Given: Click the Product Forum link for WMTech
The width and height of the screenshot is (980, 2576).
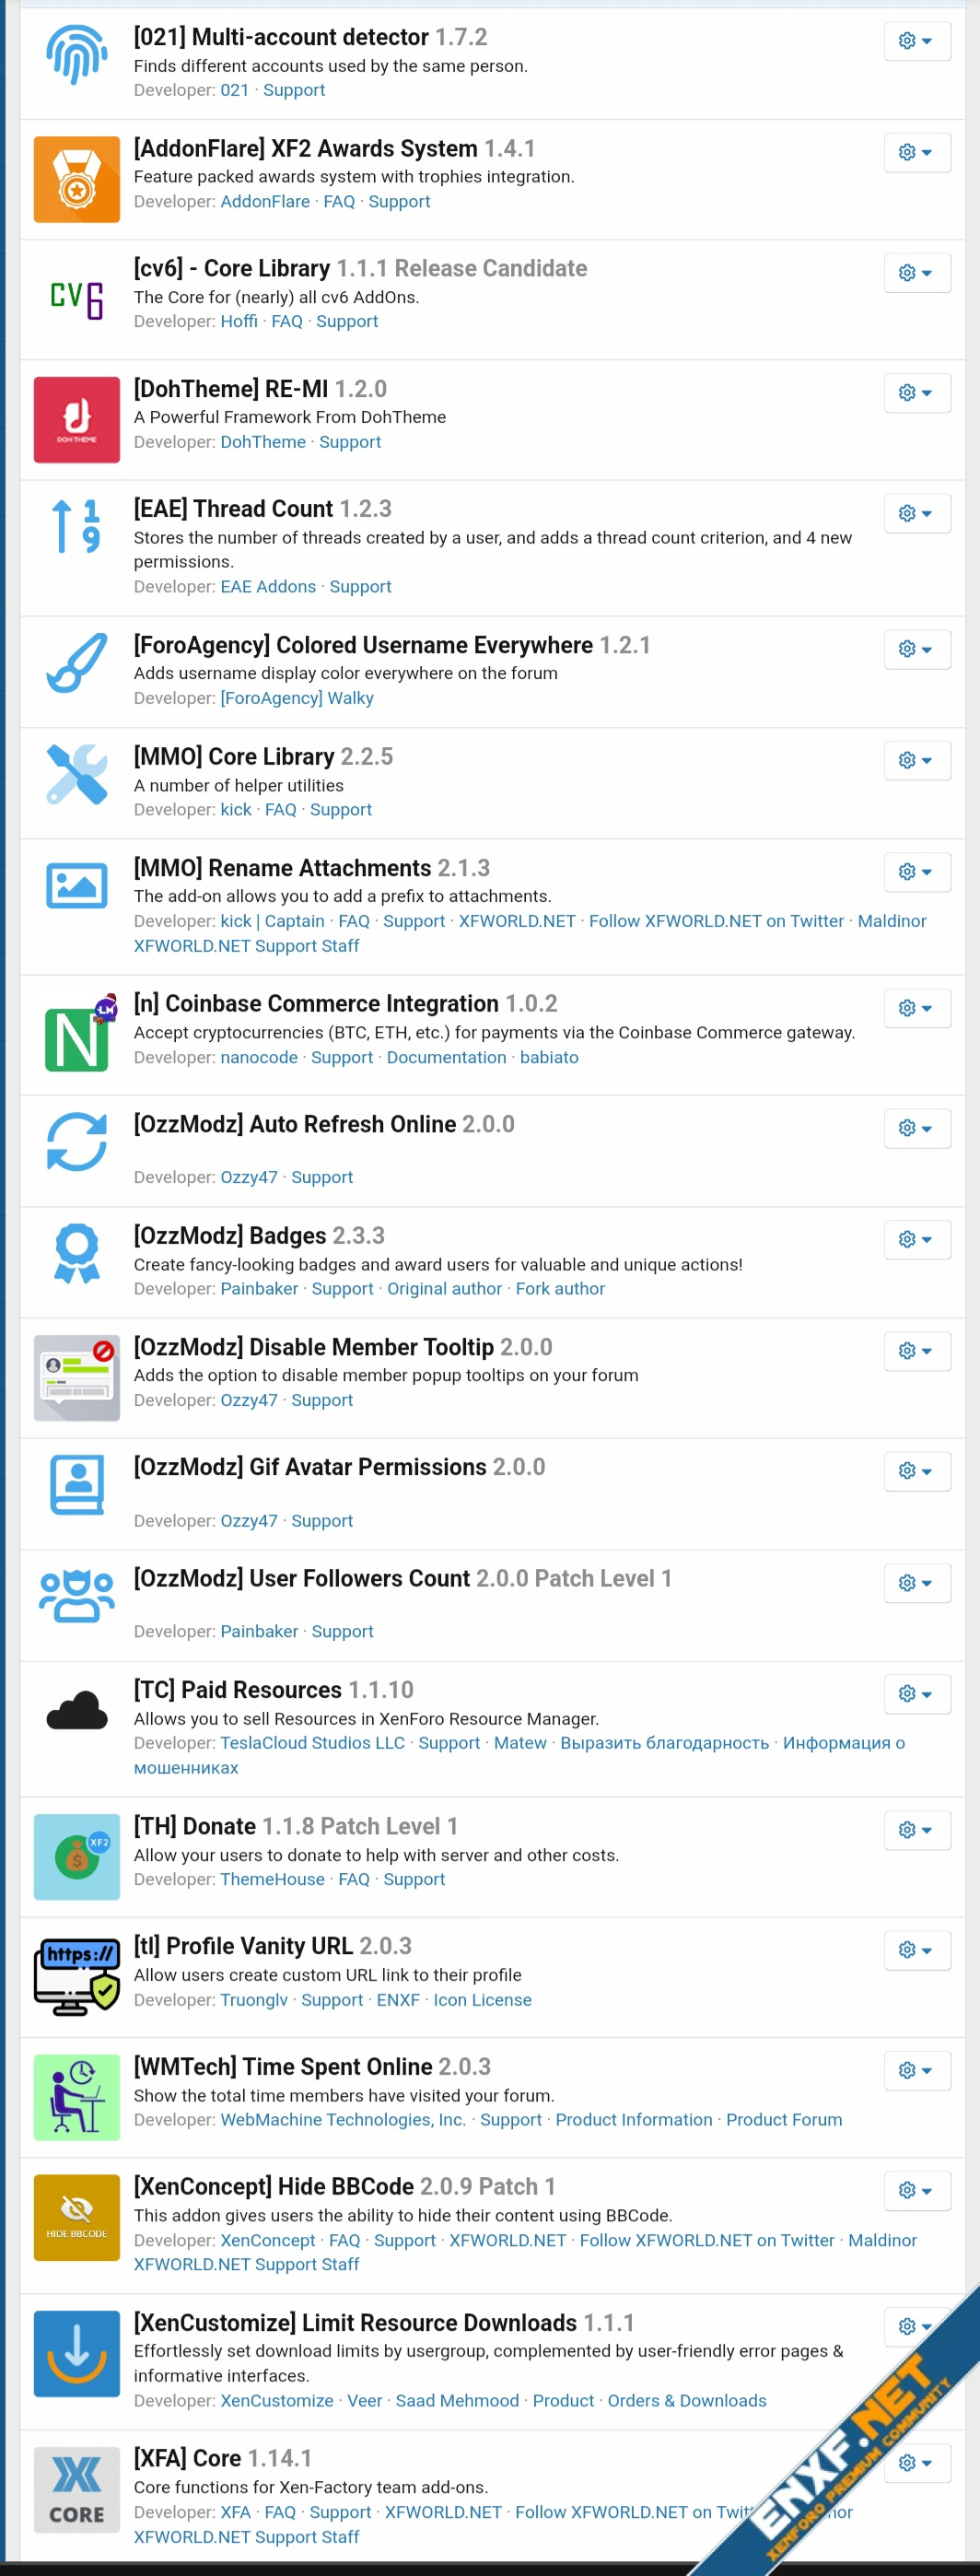Looking at the screenshot, I should point(783,2119).
